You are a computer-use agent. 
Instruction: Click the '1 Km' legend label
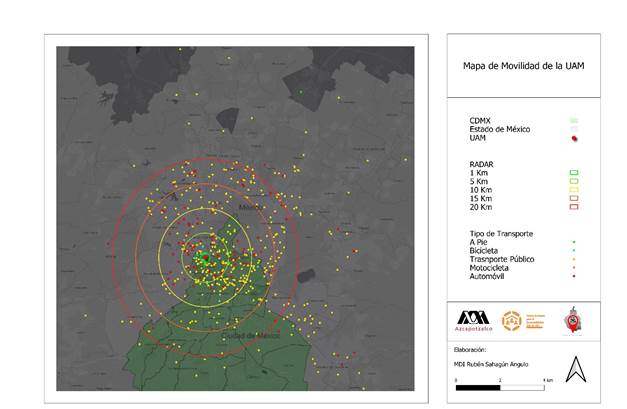tap(479, 173)
